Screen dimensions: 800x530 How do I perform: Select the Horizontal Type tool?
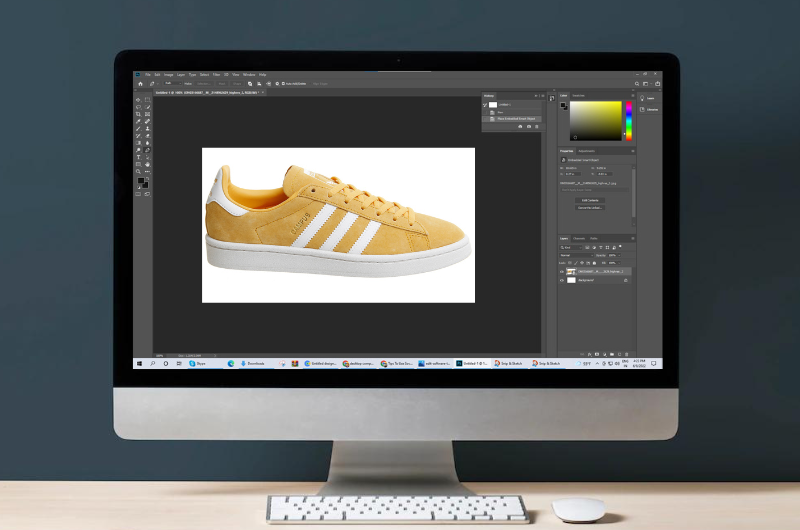[x=138, y=157]
